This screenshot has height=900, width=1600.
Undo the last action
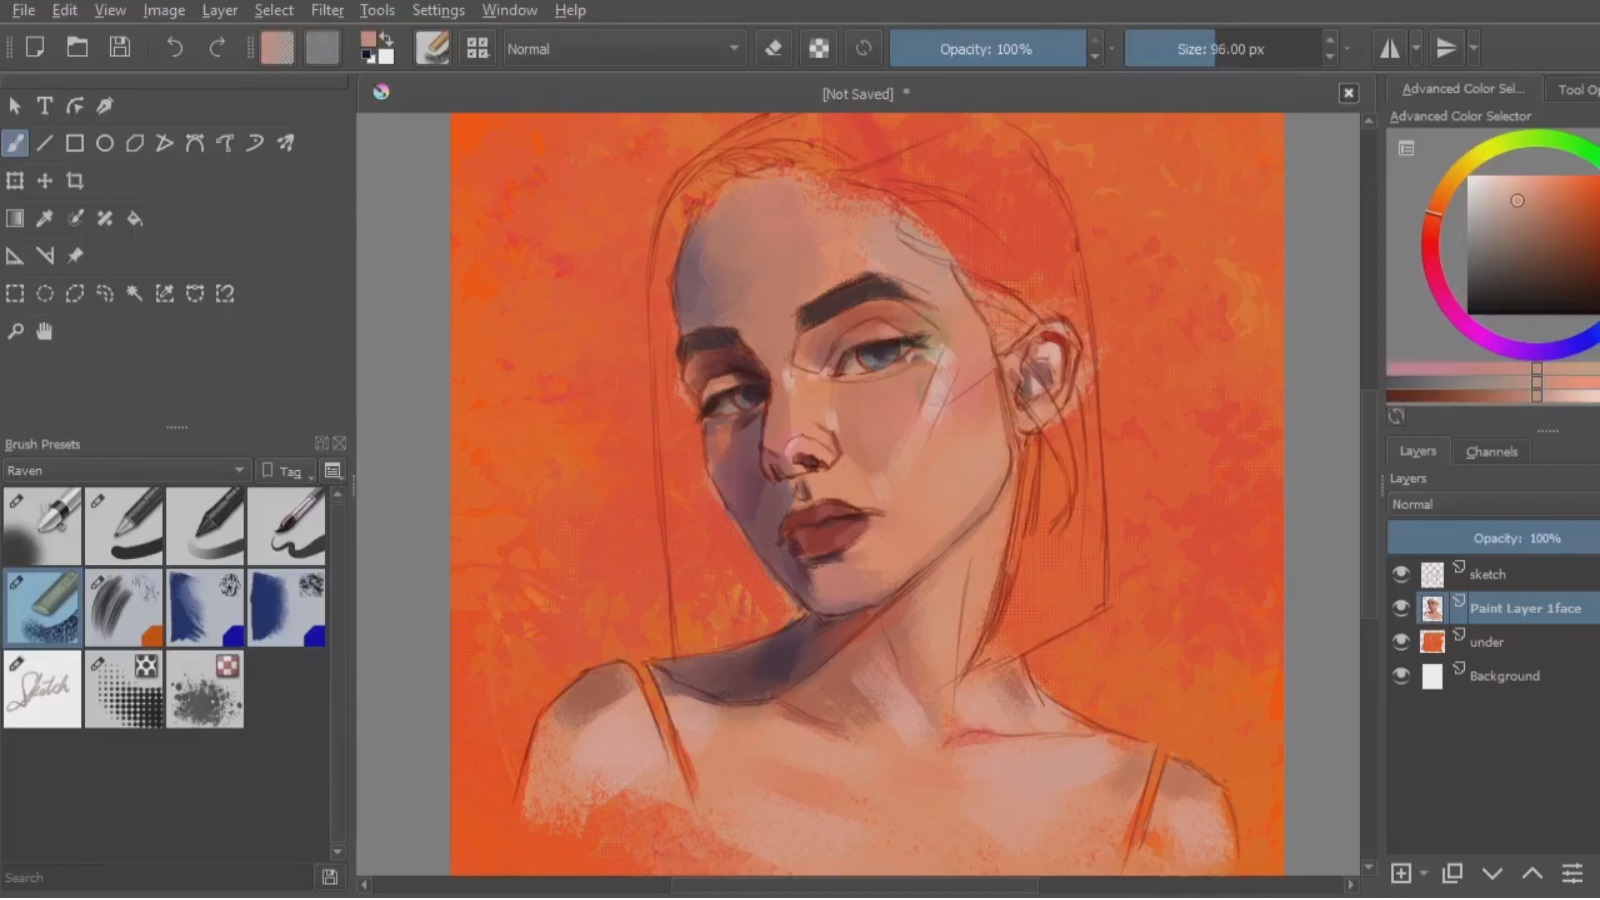(x=174, y=47)
